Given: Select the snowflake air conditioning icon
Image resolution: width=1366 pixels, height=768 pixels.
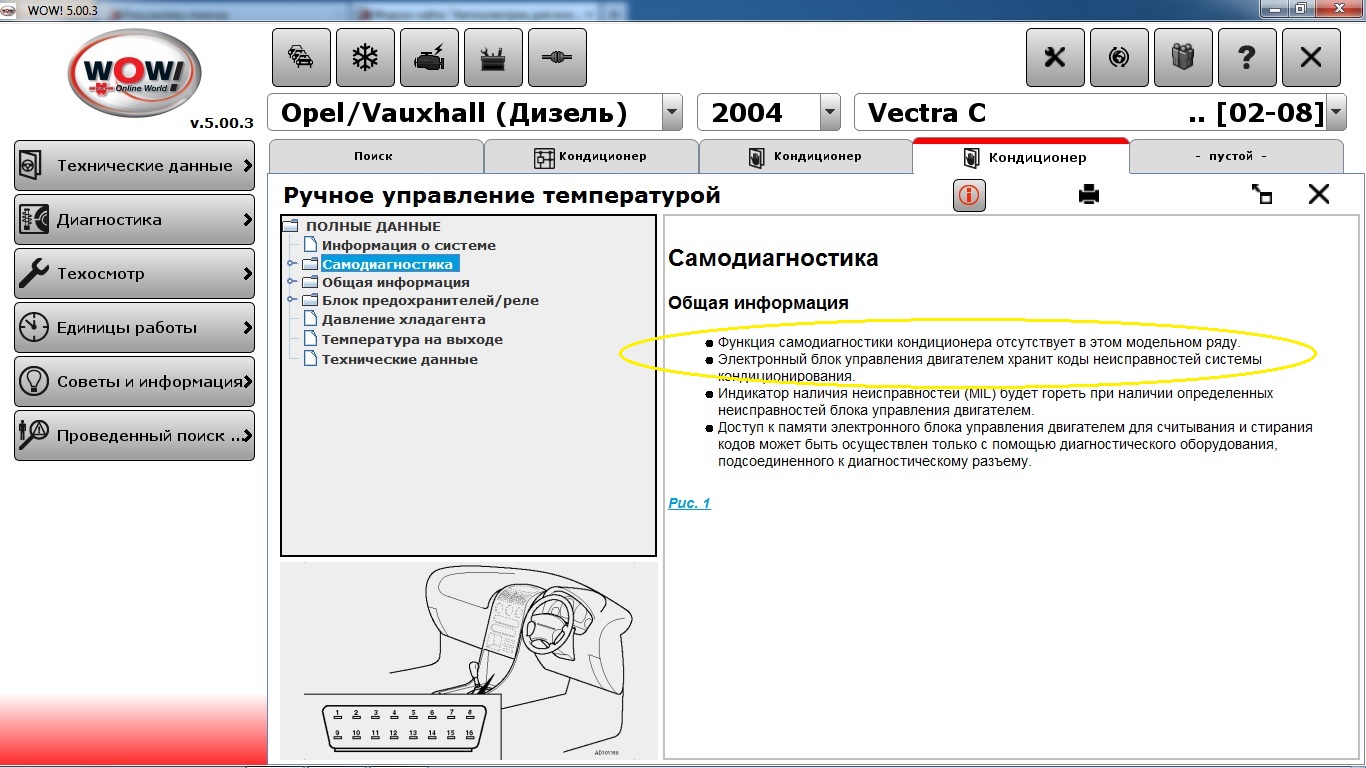Looking at the screenshot, I should pos(365,57).
